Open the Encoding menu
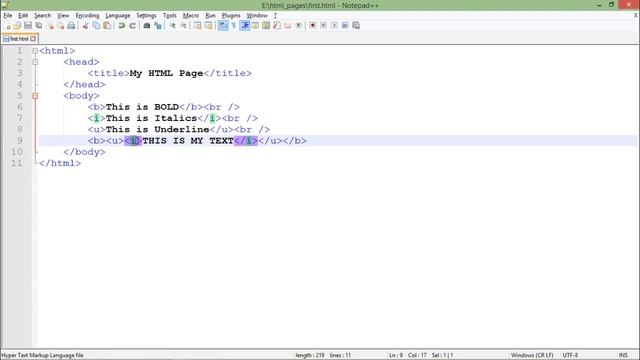640x360 pixels. 87,16
